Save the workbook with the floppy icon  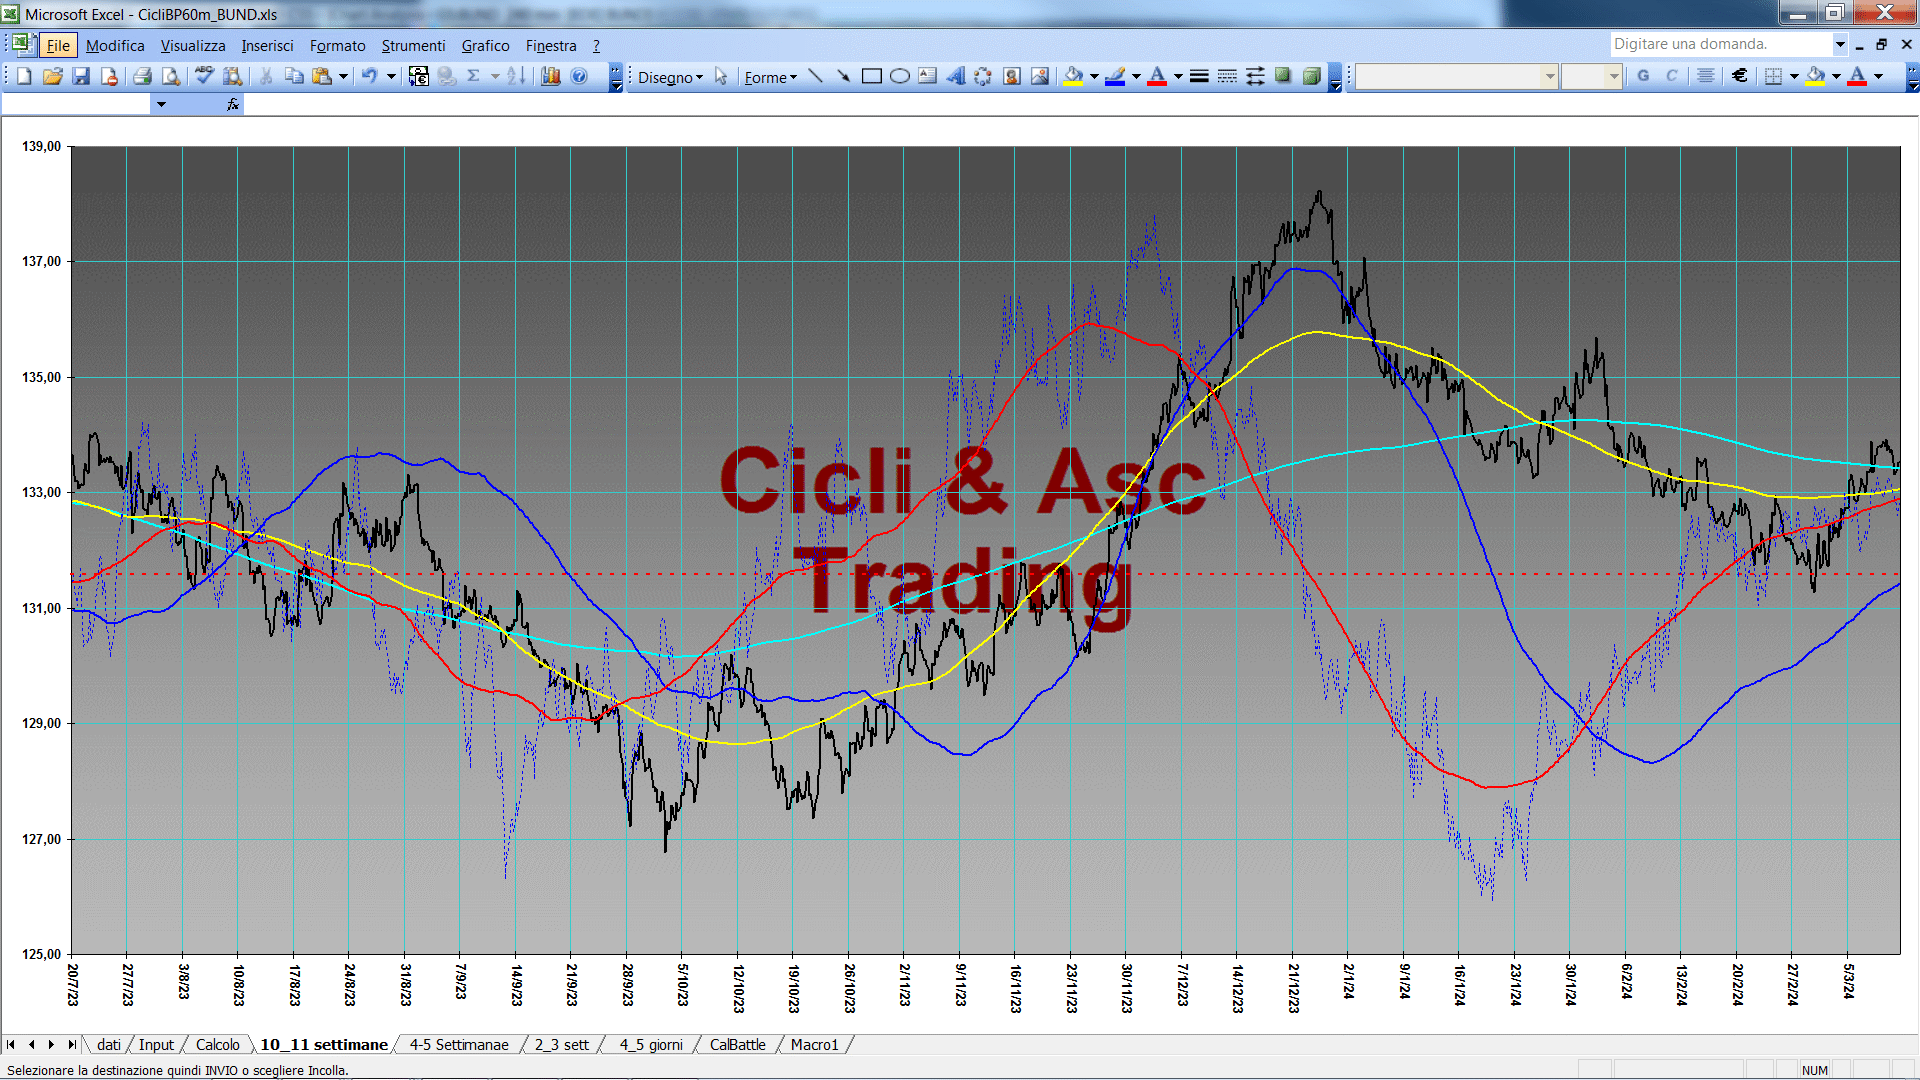tap(81, 76)
